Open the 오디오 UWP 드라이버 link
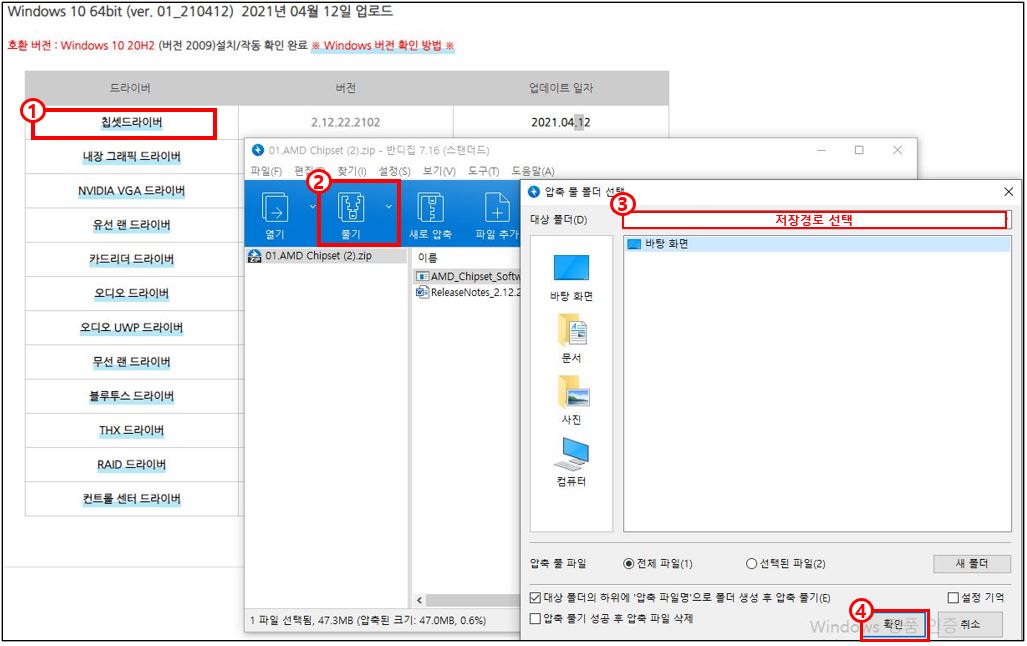This screenshot has width=1027, height=646. [131, 327]
